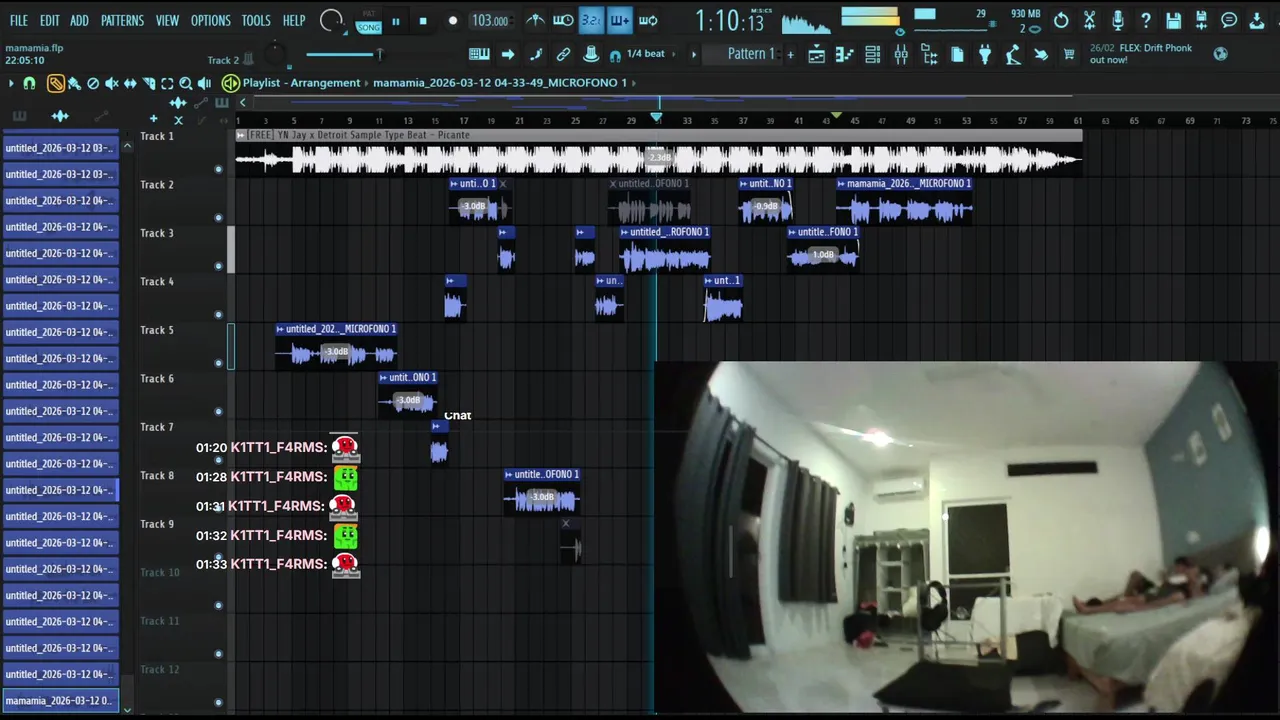Image resolution: width=1280 pixels, height=720 pixels.
Task: Toggle wait for input before recording
Action: [563, 21]
